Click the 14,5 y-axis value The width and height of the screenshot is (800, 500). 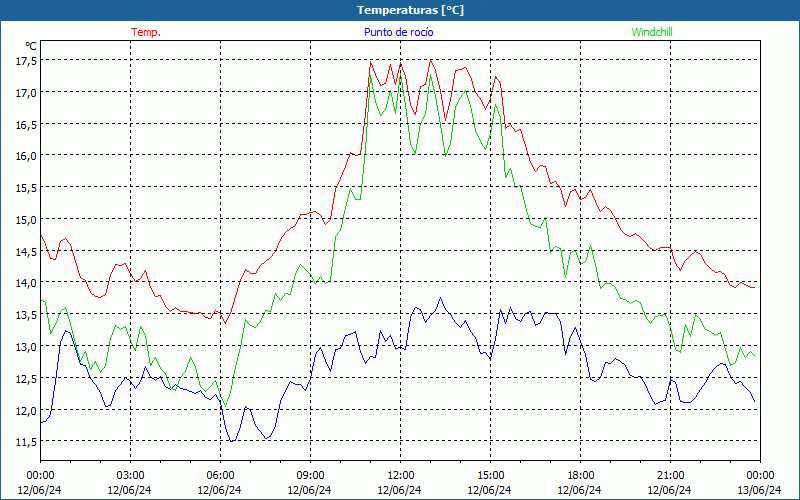pos(26,251)
